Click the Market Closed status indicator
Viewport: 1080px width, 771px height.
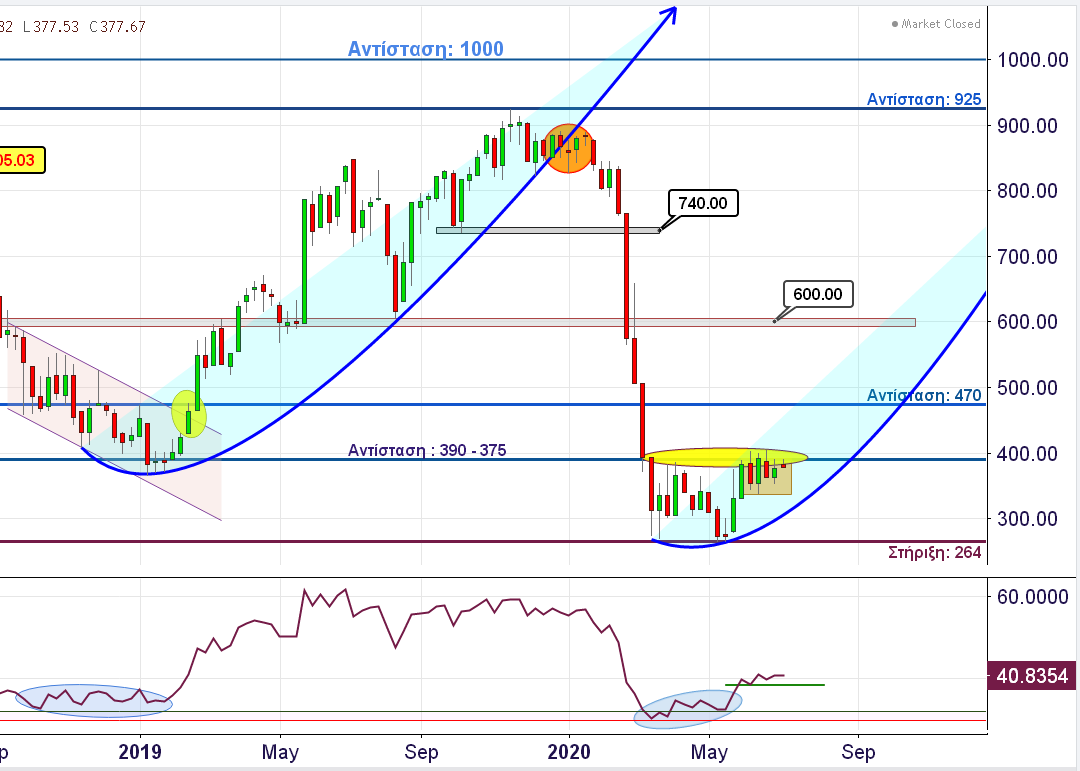tap(935, 24)
